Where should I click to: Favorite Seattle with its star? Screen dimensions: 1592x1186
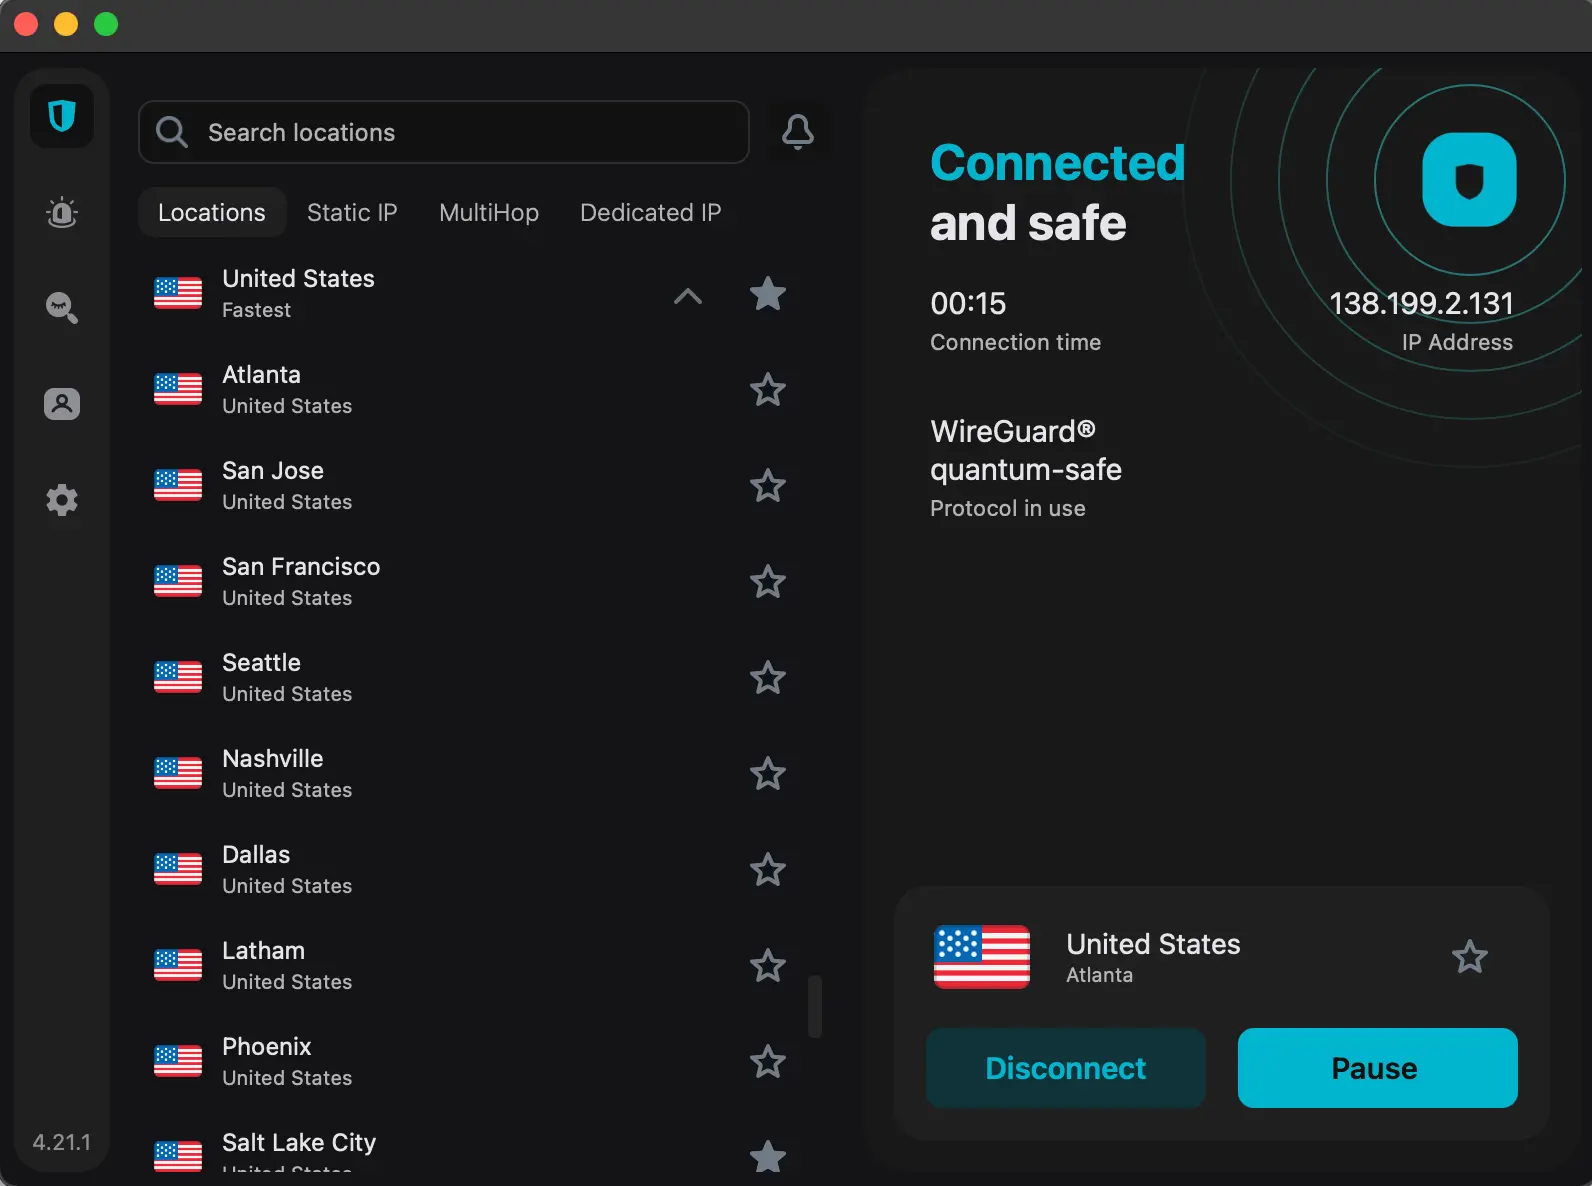(768, 677)
